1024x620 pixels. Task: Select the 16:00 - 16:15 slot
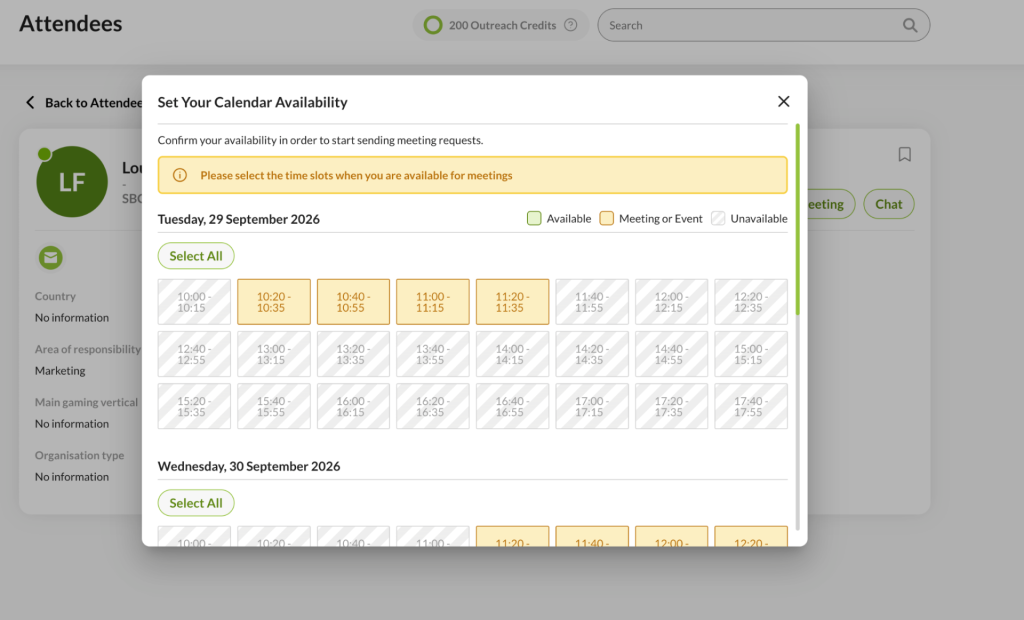(353, 406)
